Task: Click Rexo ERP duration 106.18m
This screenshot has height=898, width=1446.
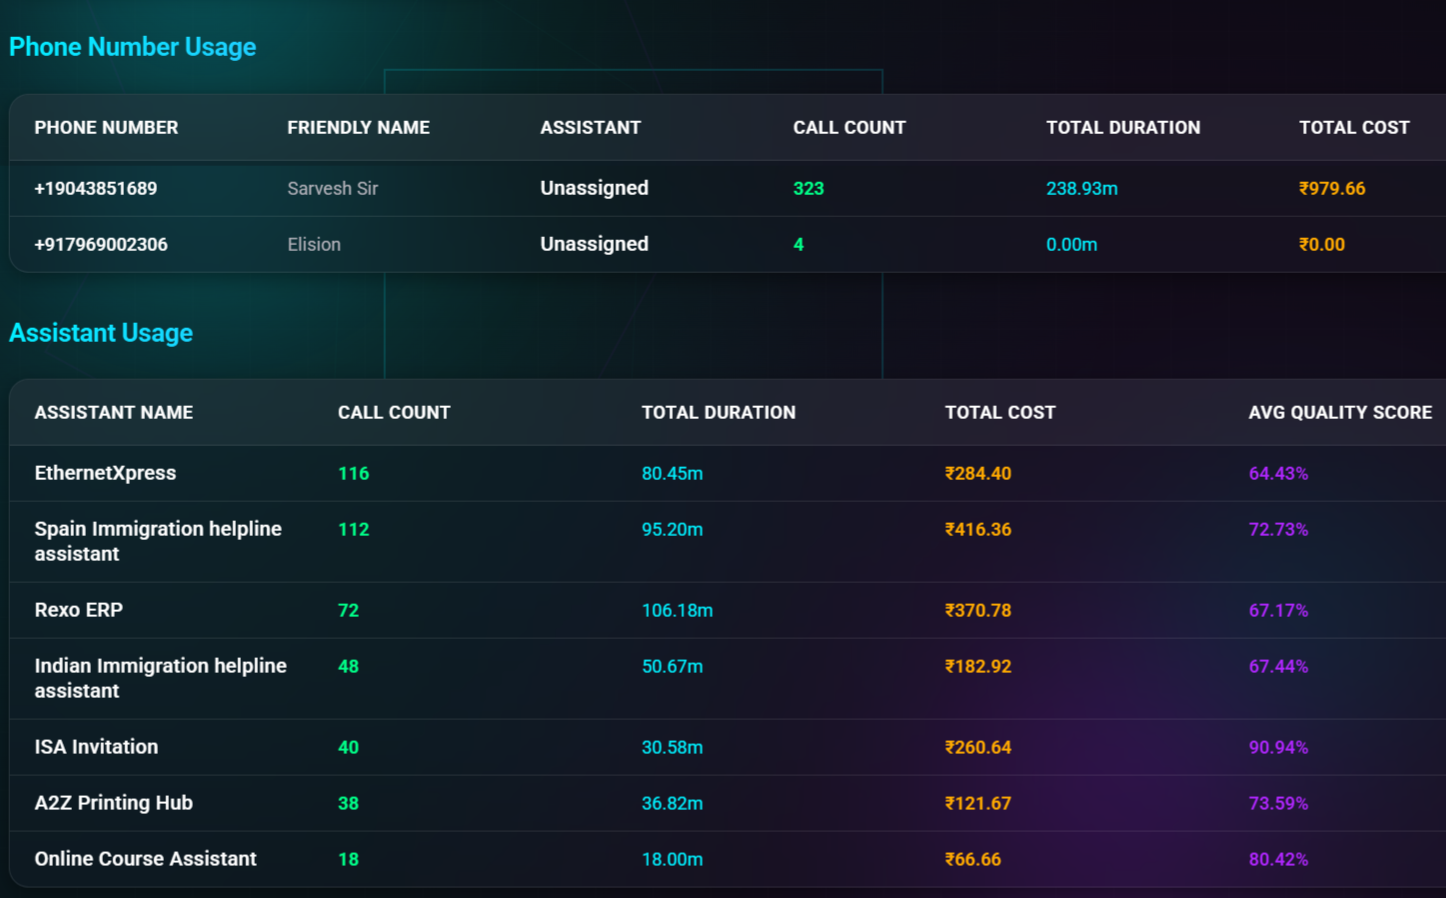Action: click(x=677, y=610)
